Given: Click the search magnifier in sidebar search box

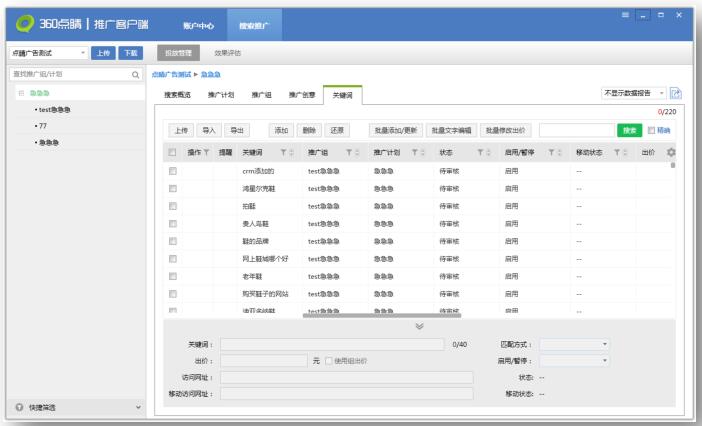Looking at the screenshot, I should tap(135, 75).
